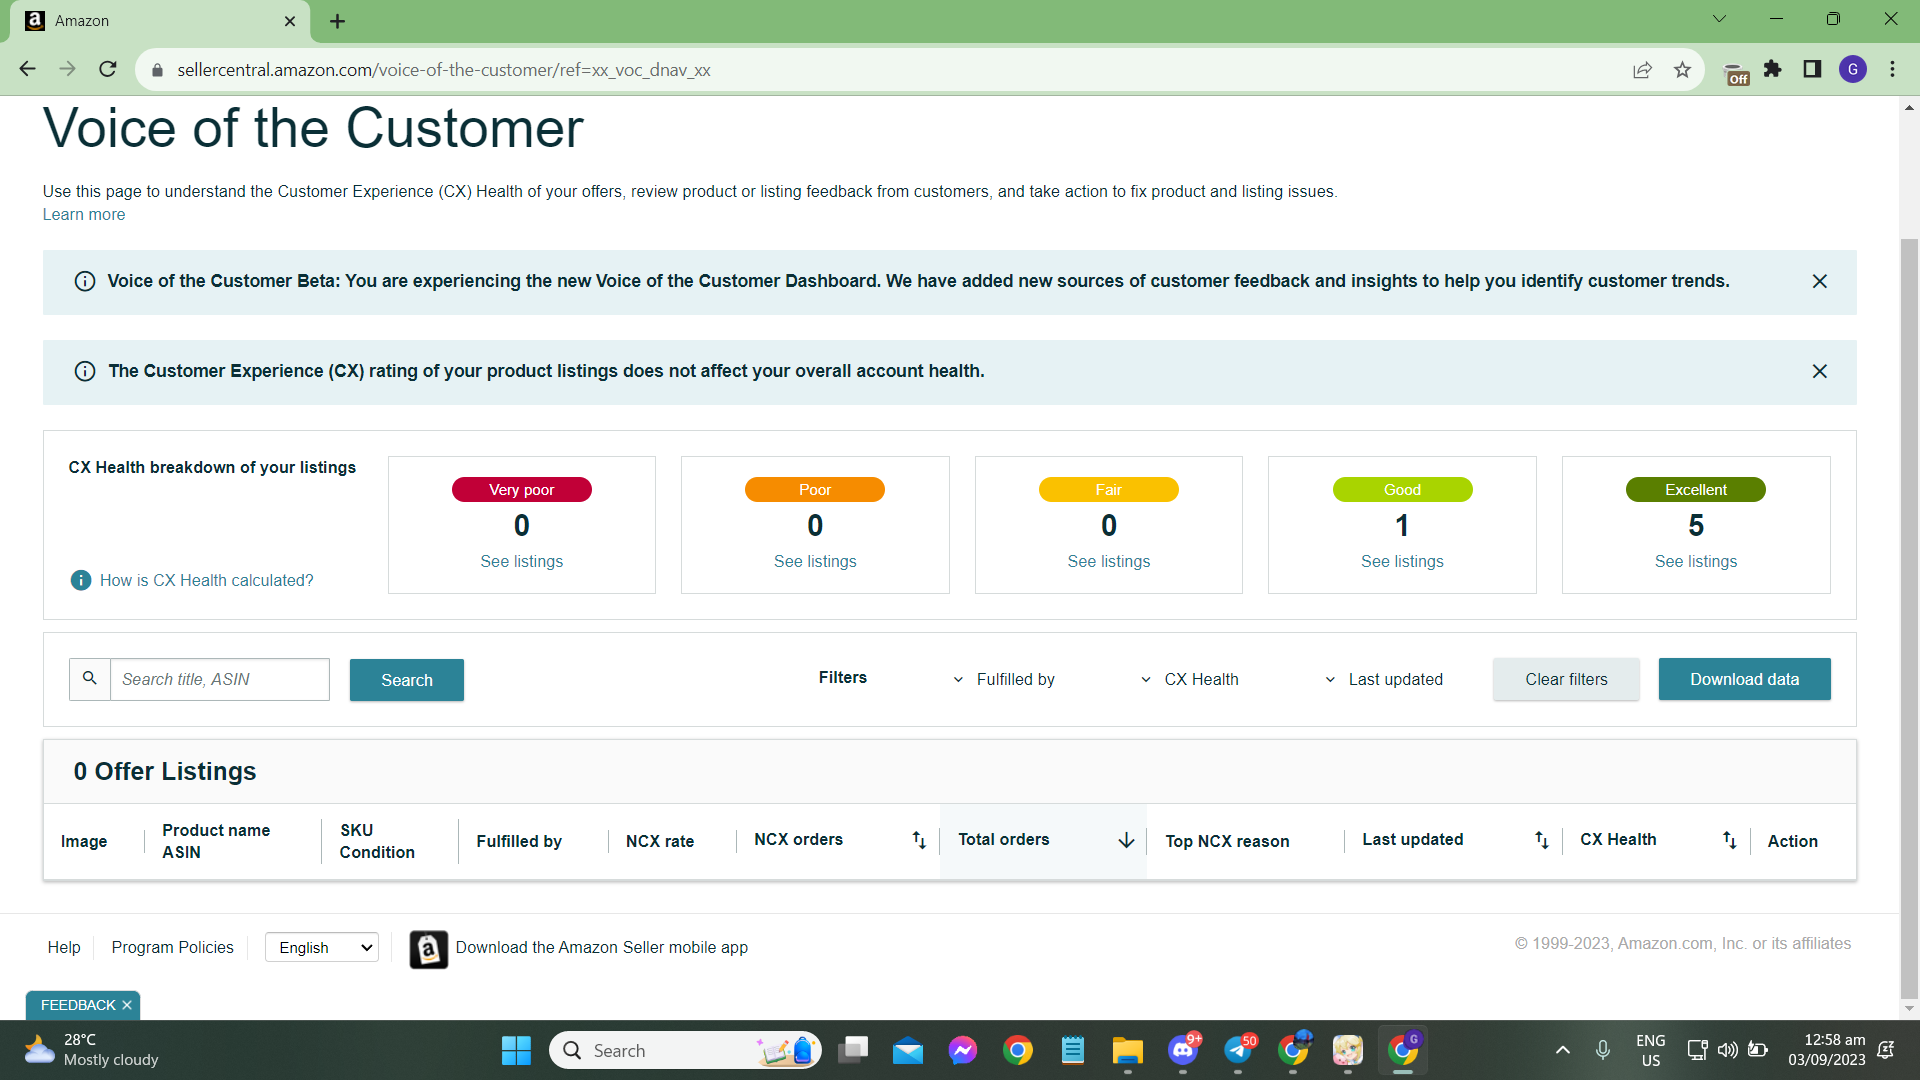
Task: Click the Amazon Seller mobile app icon
Action: [428, 949]
